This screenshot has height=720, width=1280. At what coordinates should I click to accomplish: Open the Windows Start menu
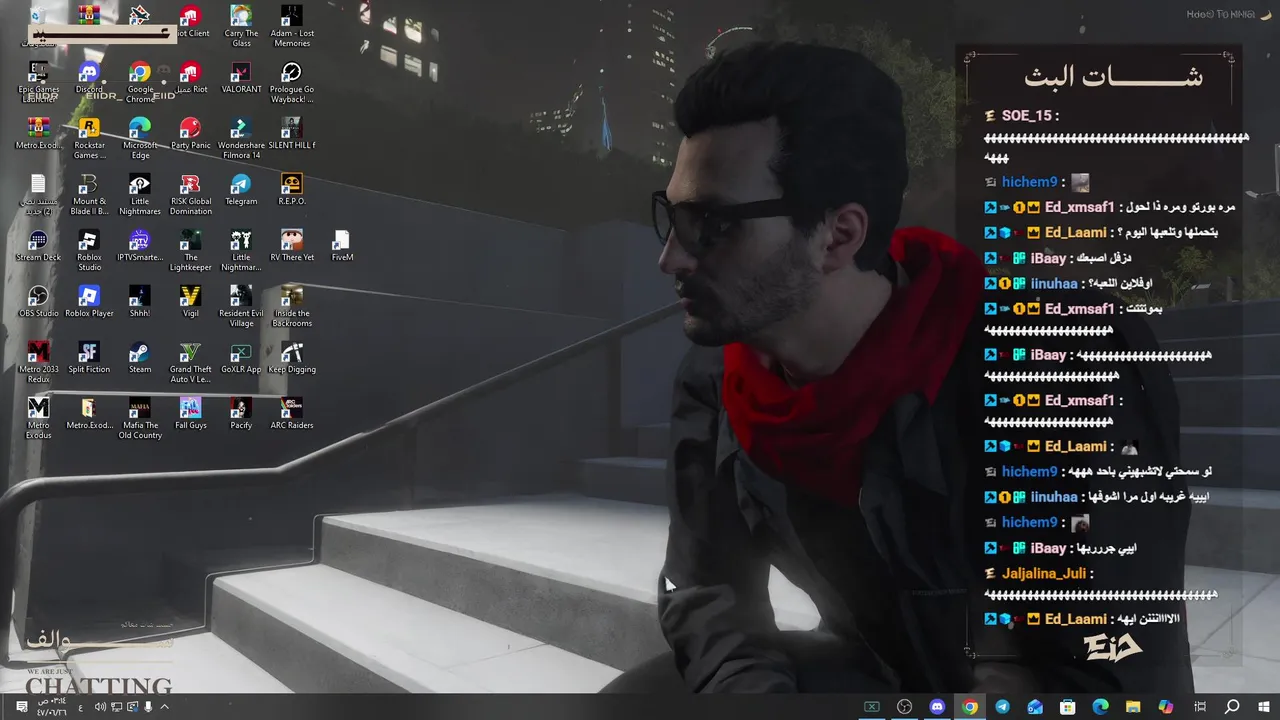[1264, 707]
